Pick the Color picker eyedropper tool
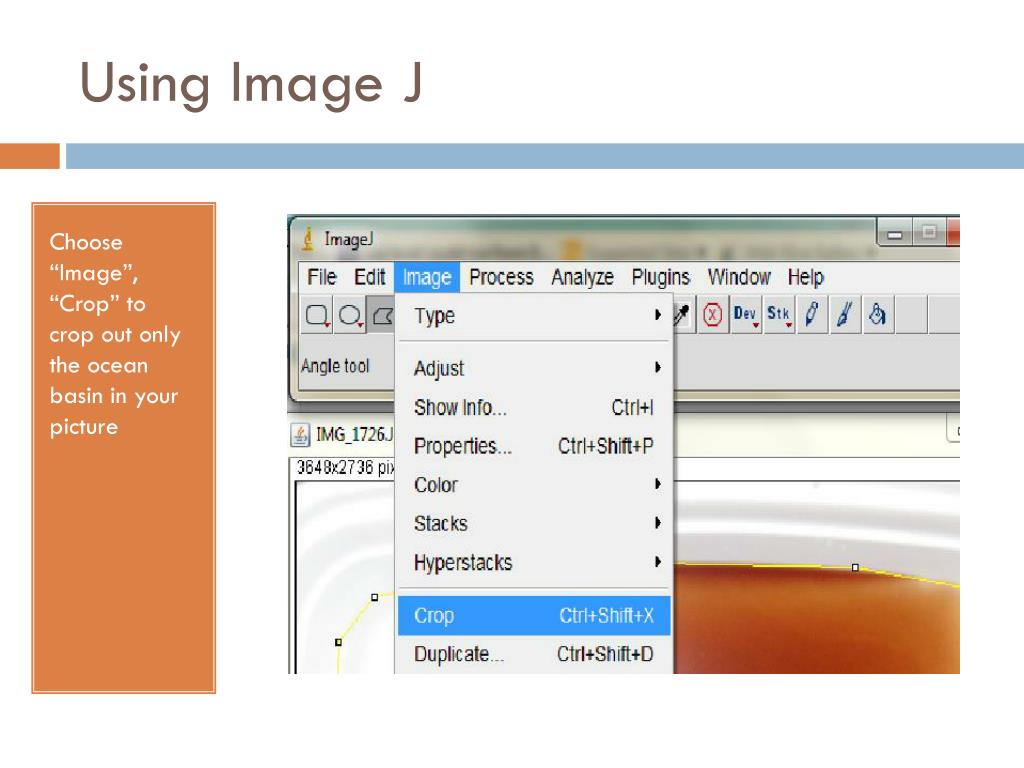The image size is (1024, 768). [682, 315]
